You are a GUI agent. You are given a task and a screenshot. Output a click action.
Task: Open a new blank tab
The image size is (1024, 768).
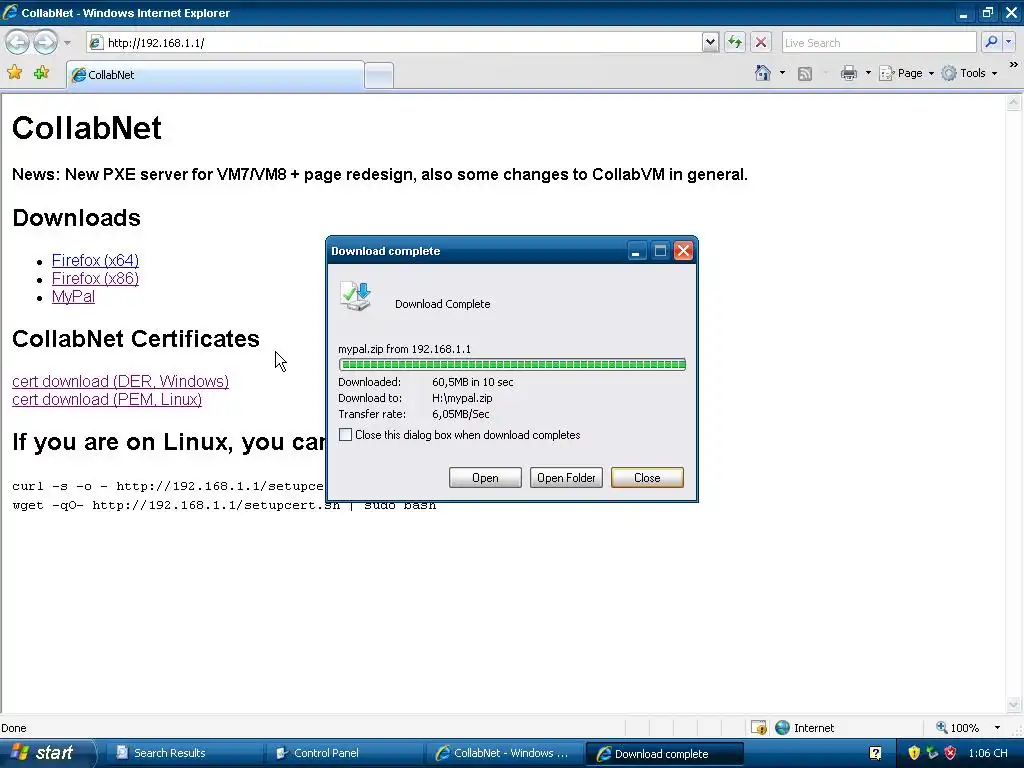(x=379, y=75)
